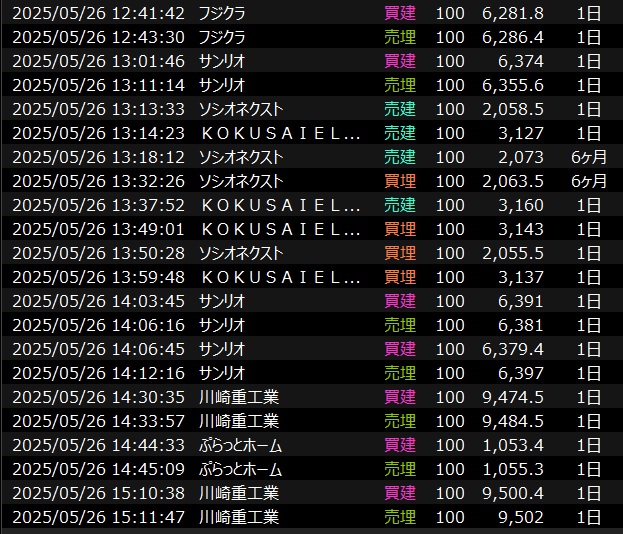The height and width of the screenshot is (534, 623).
Task: Select the 13:32:26 ソシオネクスト row timestamp
Action: [99, 181]
